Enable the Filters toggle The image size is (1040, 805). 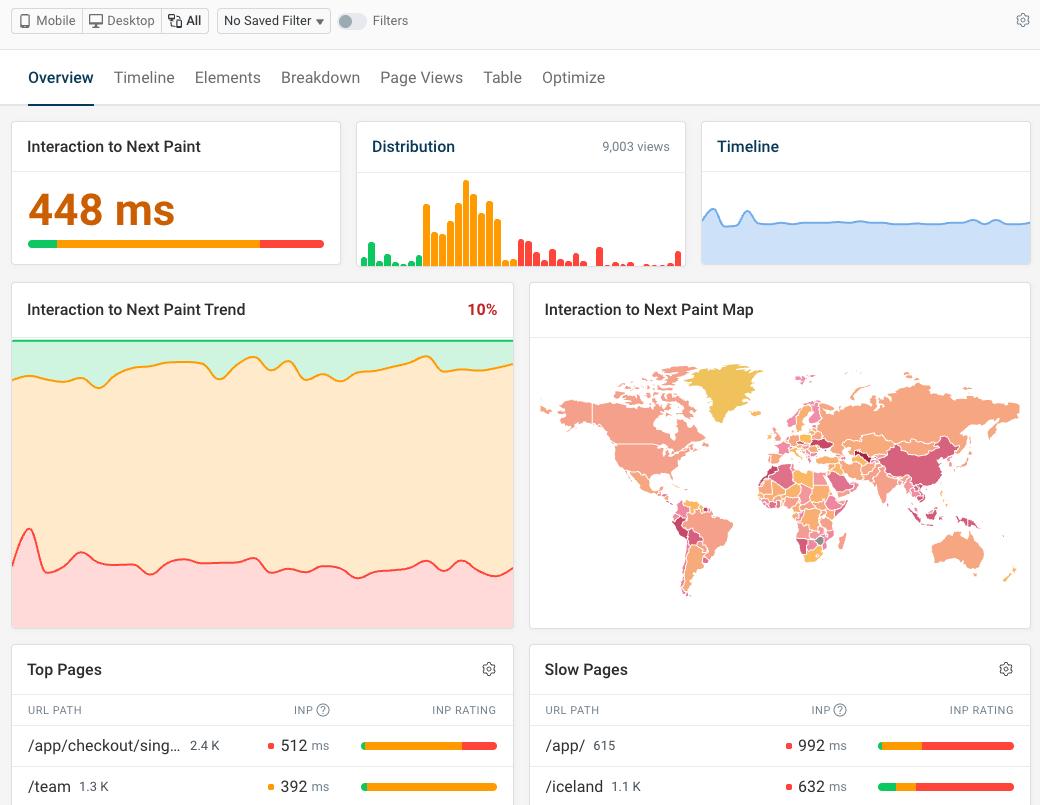pyautogui.click(x=351, y=20)
